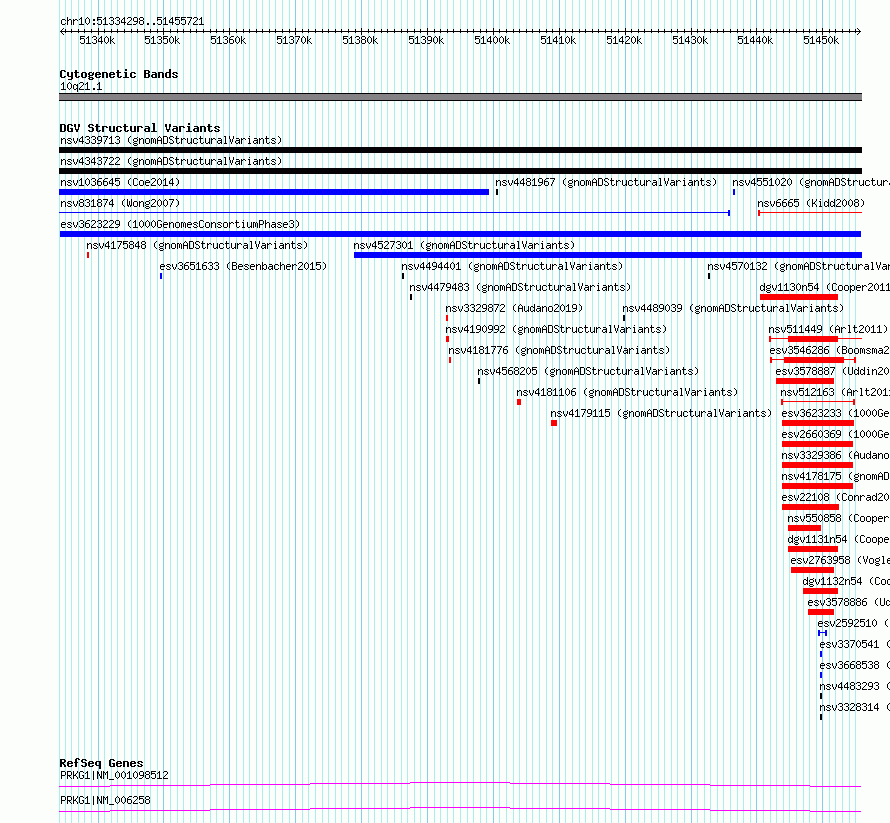Click the 10q21.1 cytogenetic band bar

[460, 97]
